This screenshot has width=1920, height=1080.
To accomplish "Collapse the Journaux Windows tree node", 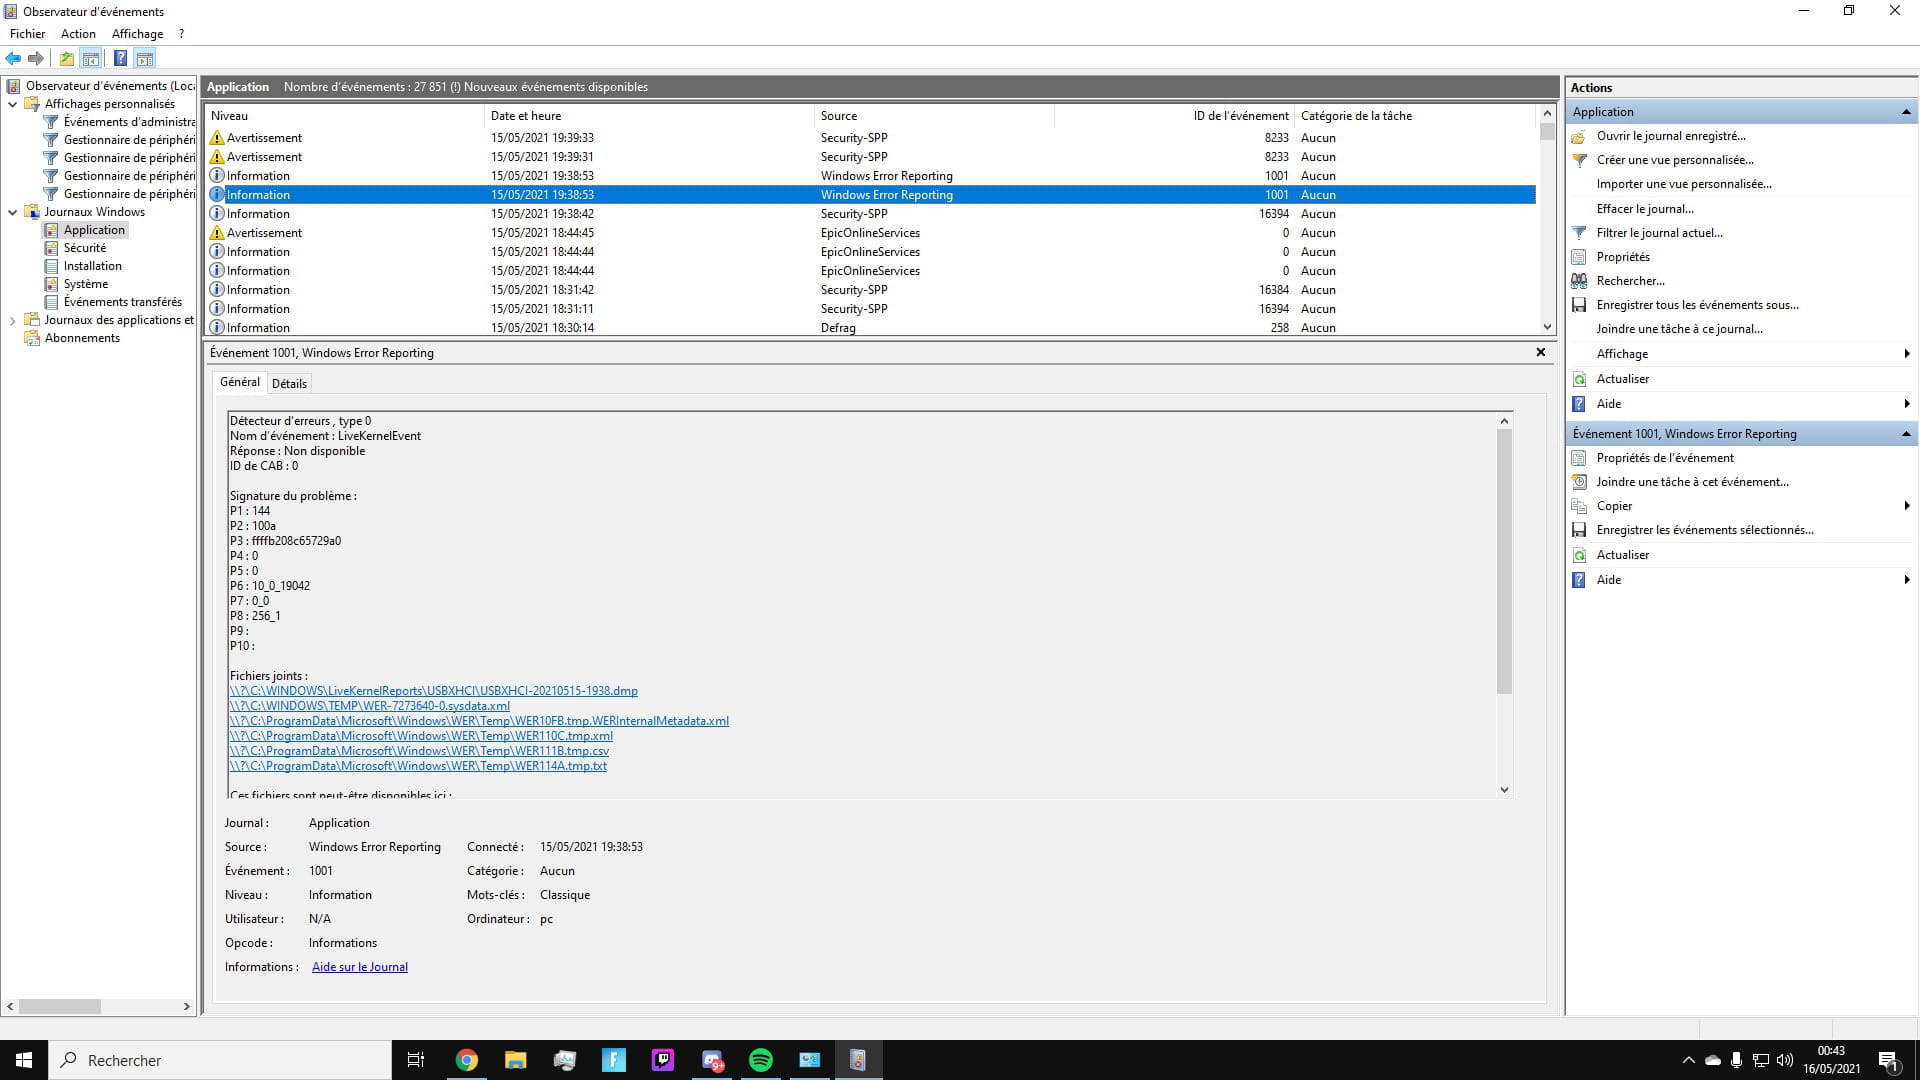I will (x=12, y=212).
